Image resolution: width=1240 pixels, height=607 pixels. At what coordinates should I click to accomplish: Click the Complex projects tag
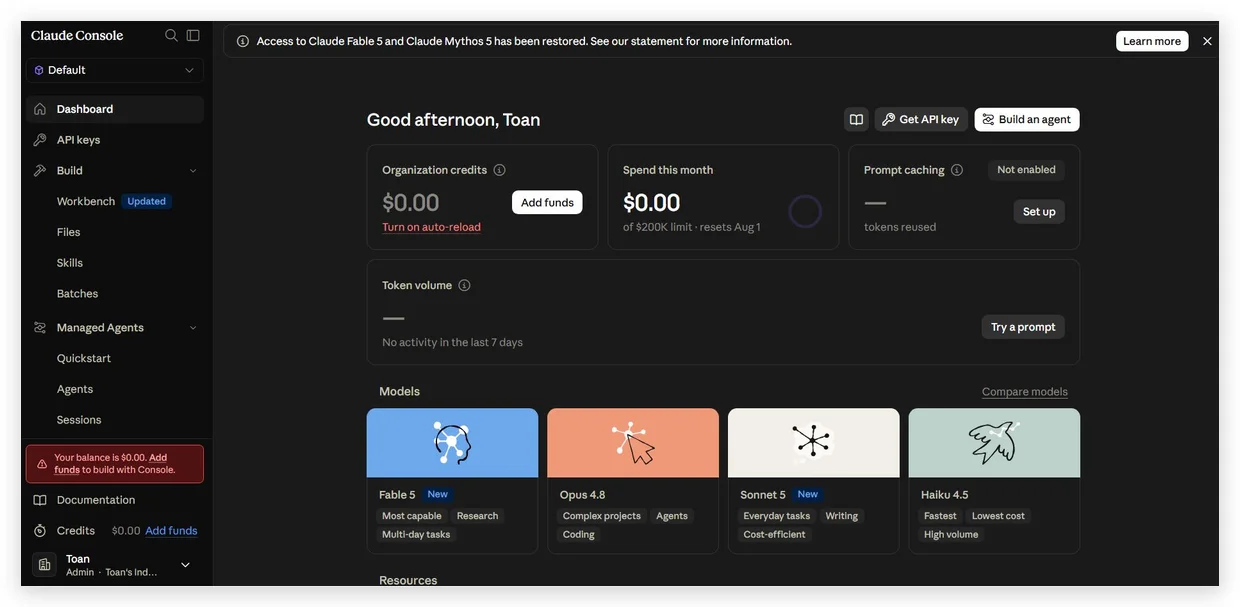coord(602,516)
